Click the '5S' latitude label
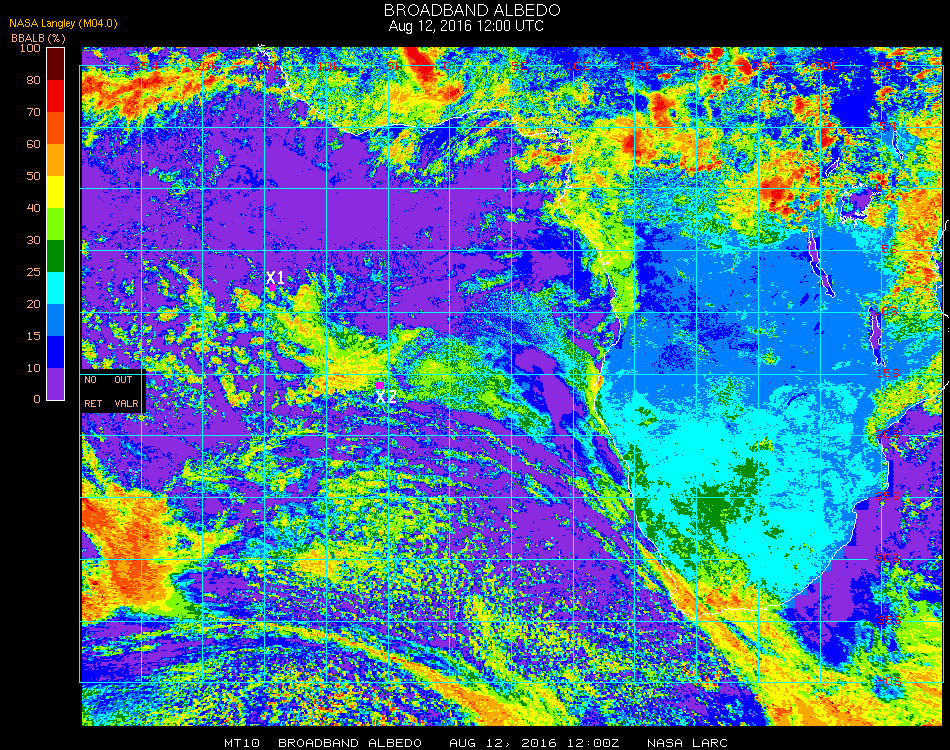Image resolution: width=950 pixels, height=750 pixels. coord(889,250)
